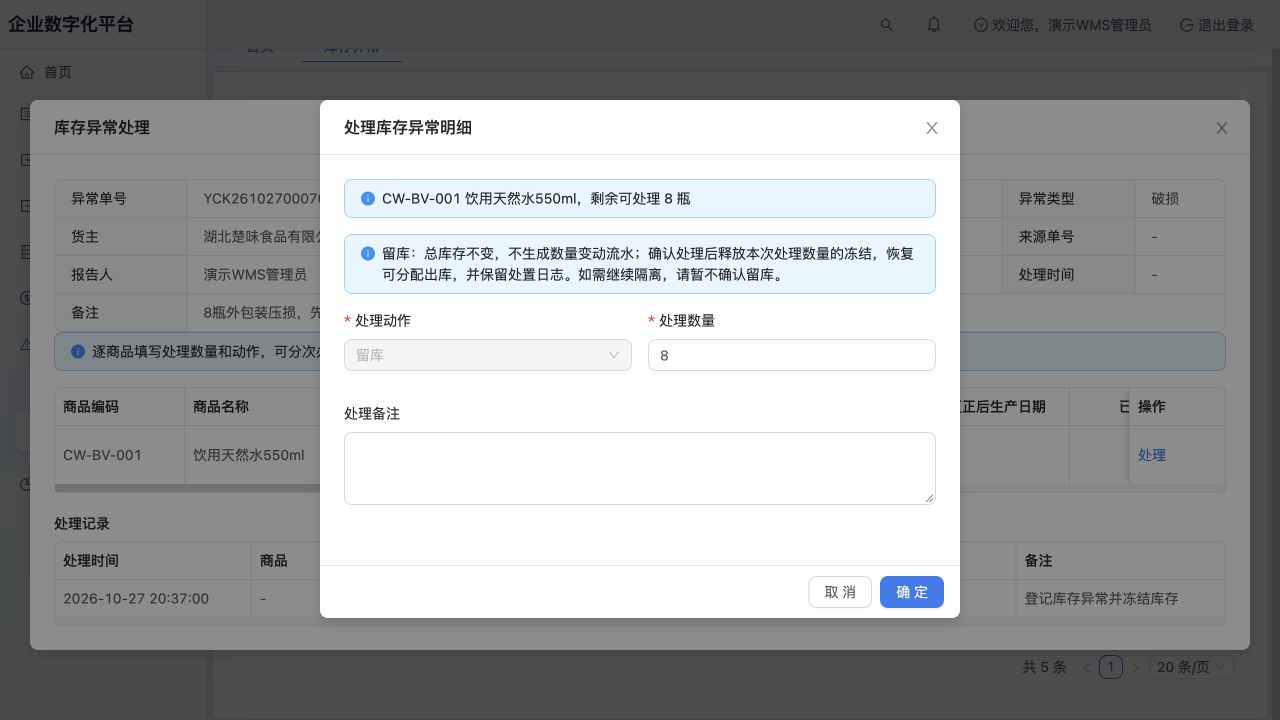Click the search magnifier icon in the header

point(886,25)
